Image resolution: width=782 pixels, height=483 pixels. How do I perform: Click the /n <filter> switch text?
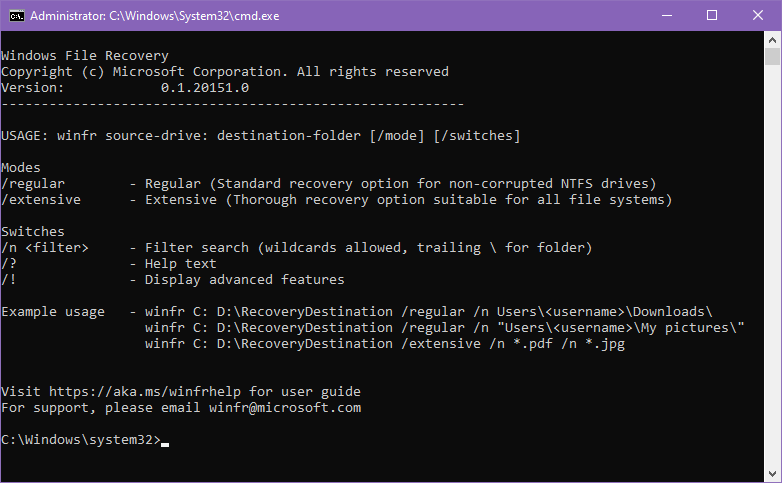45,248
